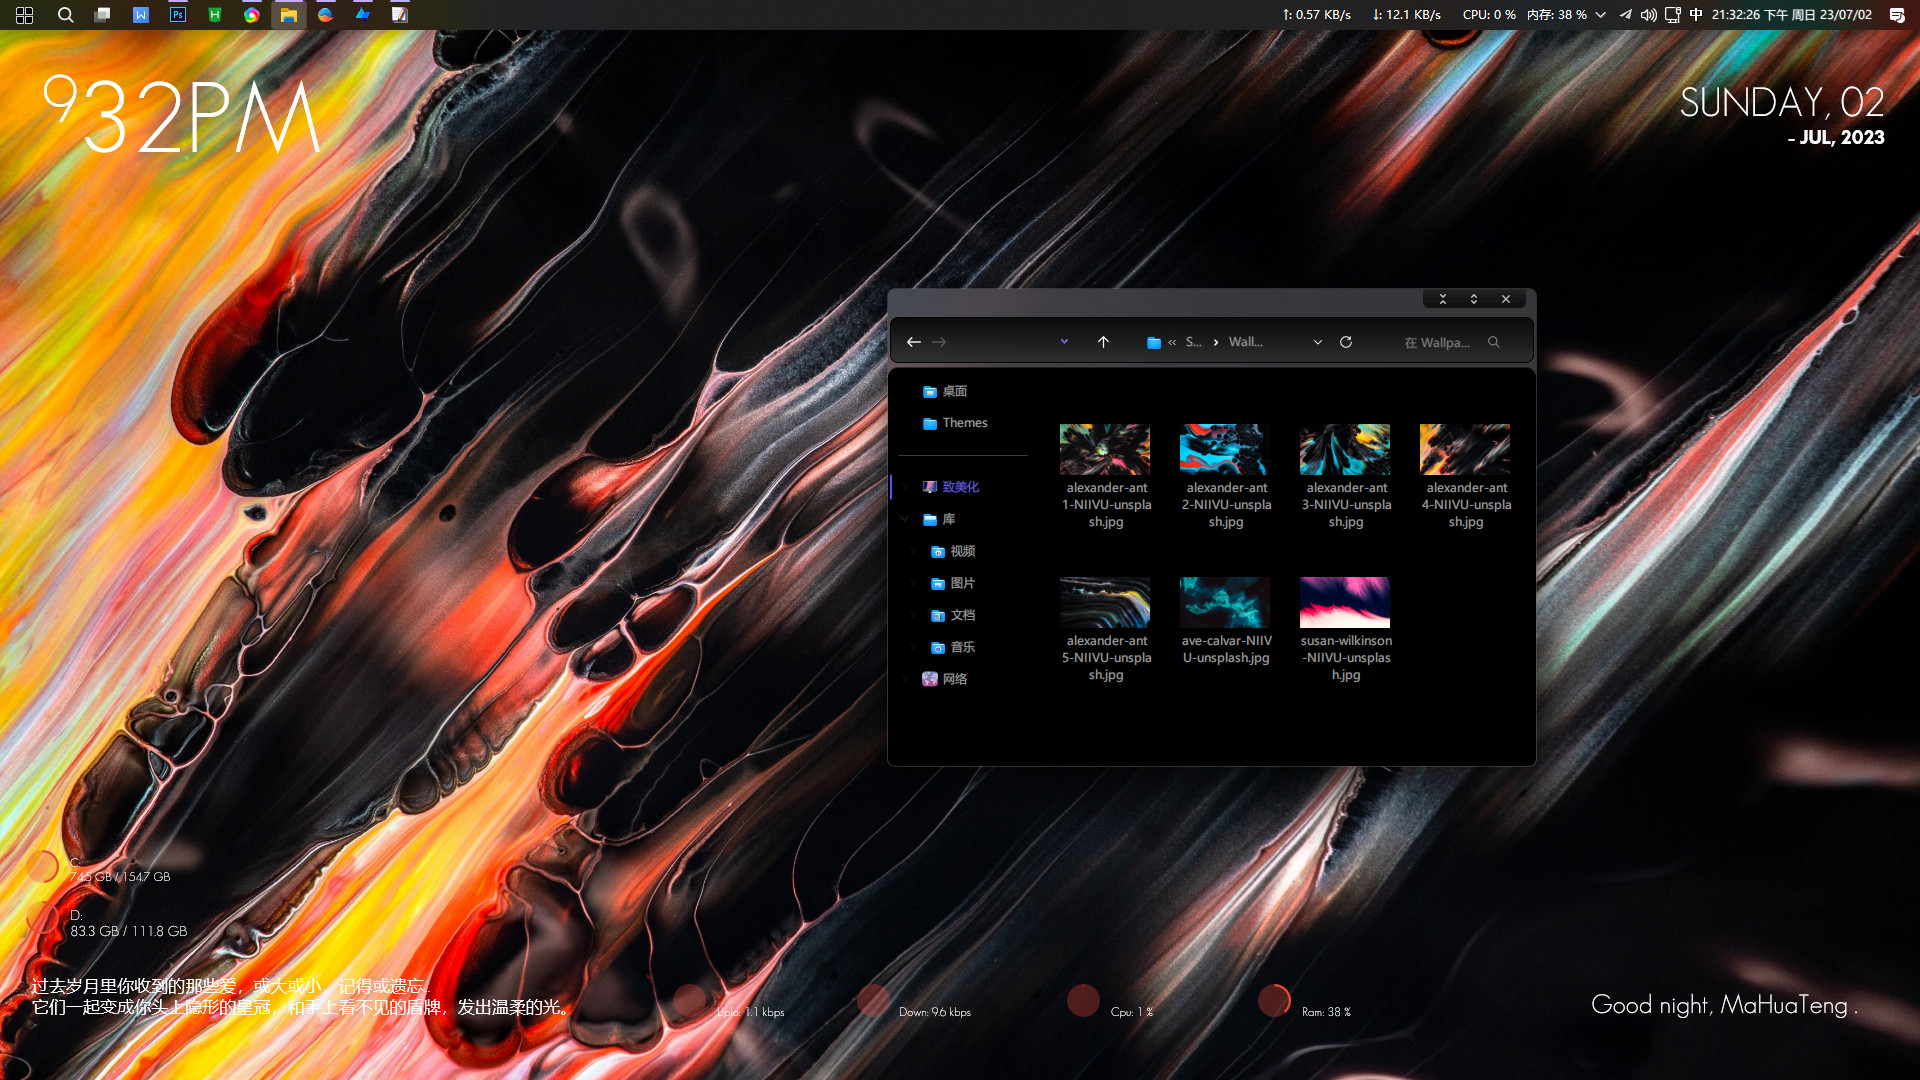
Task: Expand the address bar history dropdown
Action: (x=1318, y=342)
